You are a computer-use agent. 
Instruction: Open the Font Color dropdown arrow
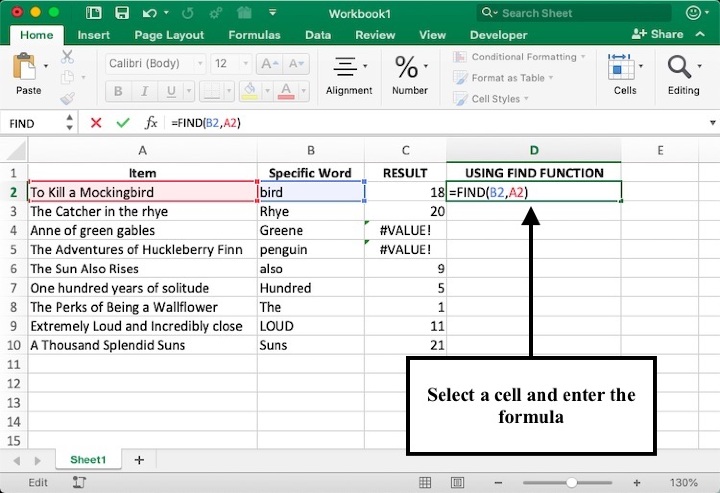303,91
